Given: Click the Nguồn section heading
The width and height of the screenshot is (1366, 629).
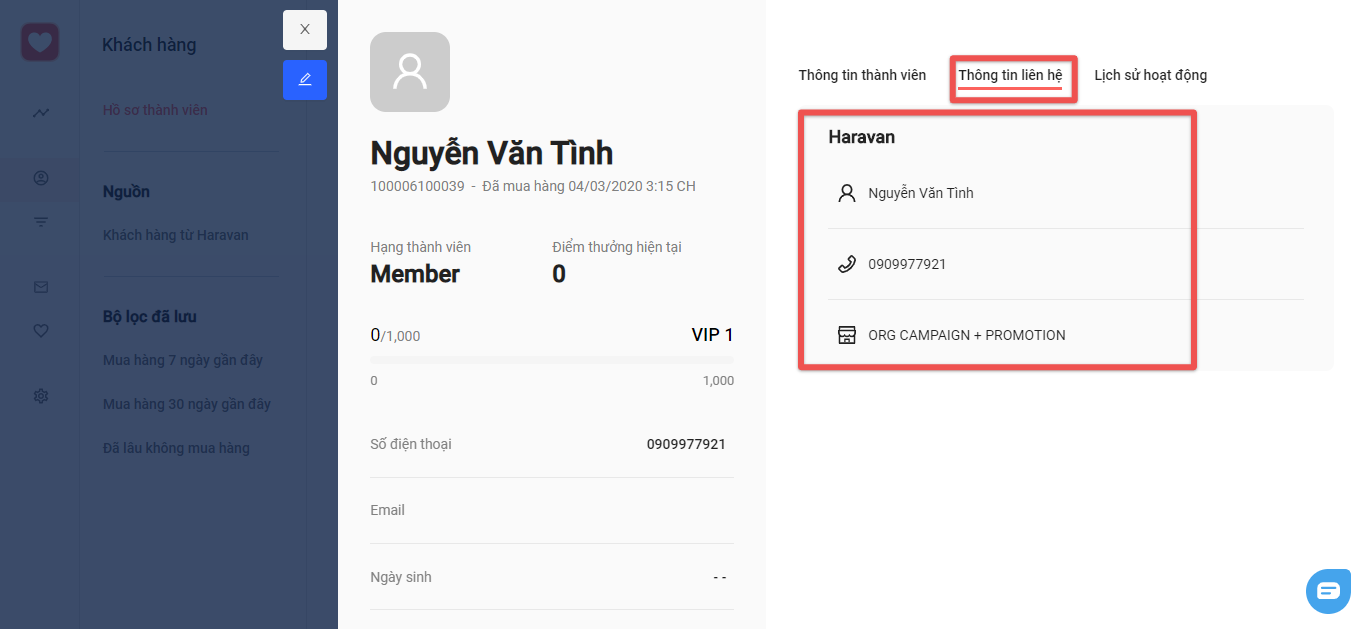Looking at the screenshot, I should (126, 192).
